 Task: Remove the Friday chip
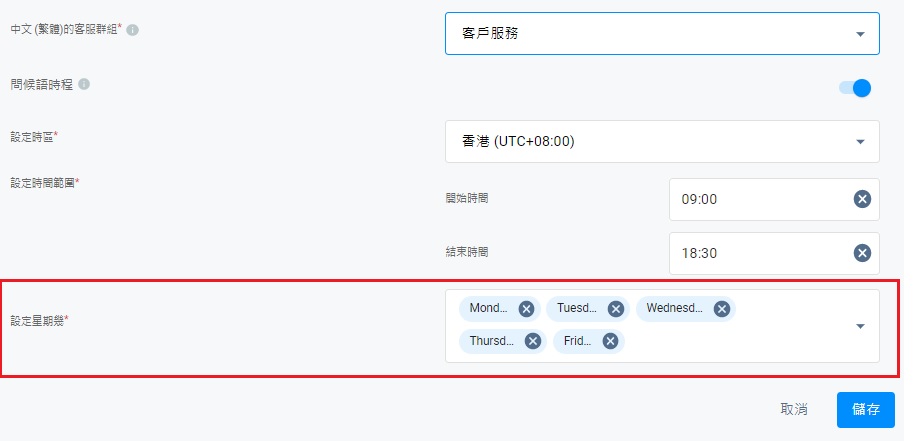coord(610,341)
